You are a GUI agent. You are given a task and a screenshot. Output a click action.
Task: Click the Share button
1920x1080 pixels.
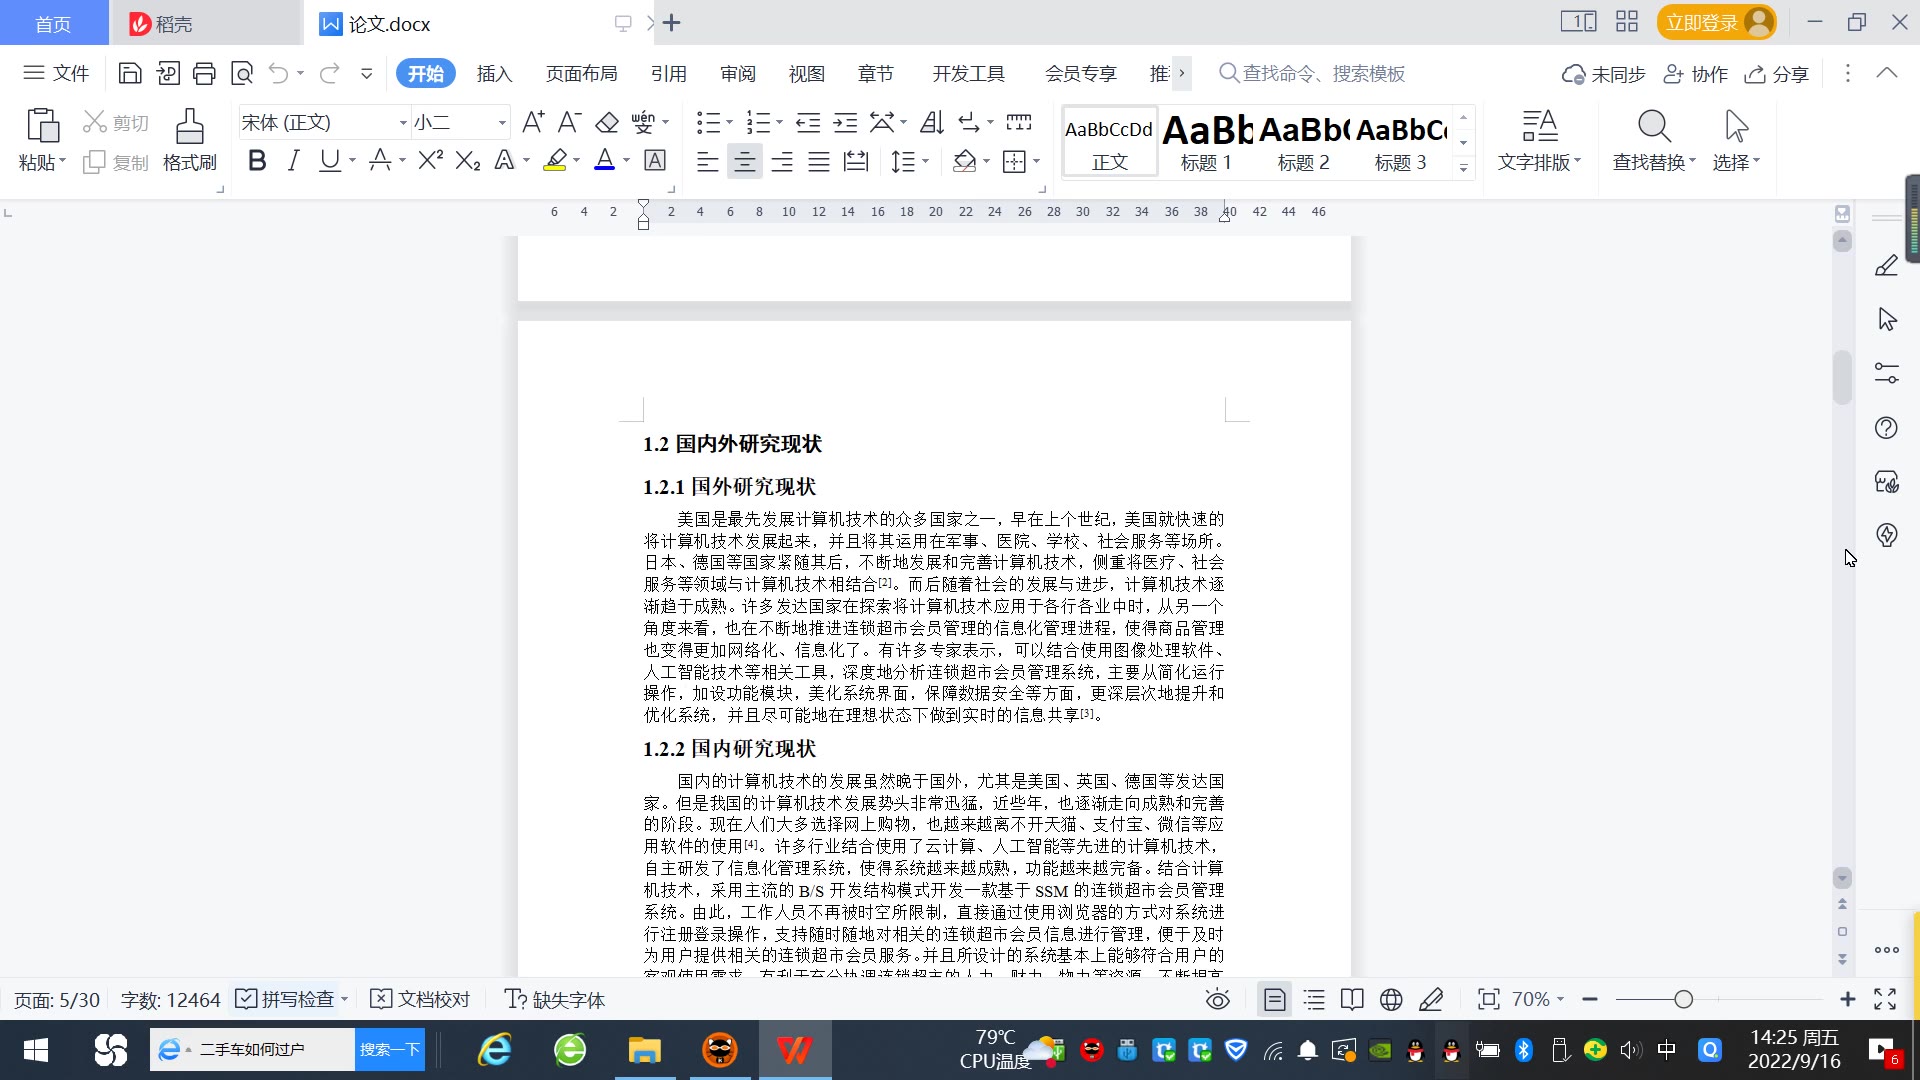click(1777, 74)
